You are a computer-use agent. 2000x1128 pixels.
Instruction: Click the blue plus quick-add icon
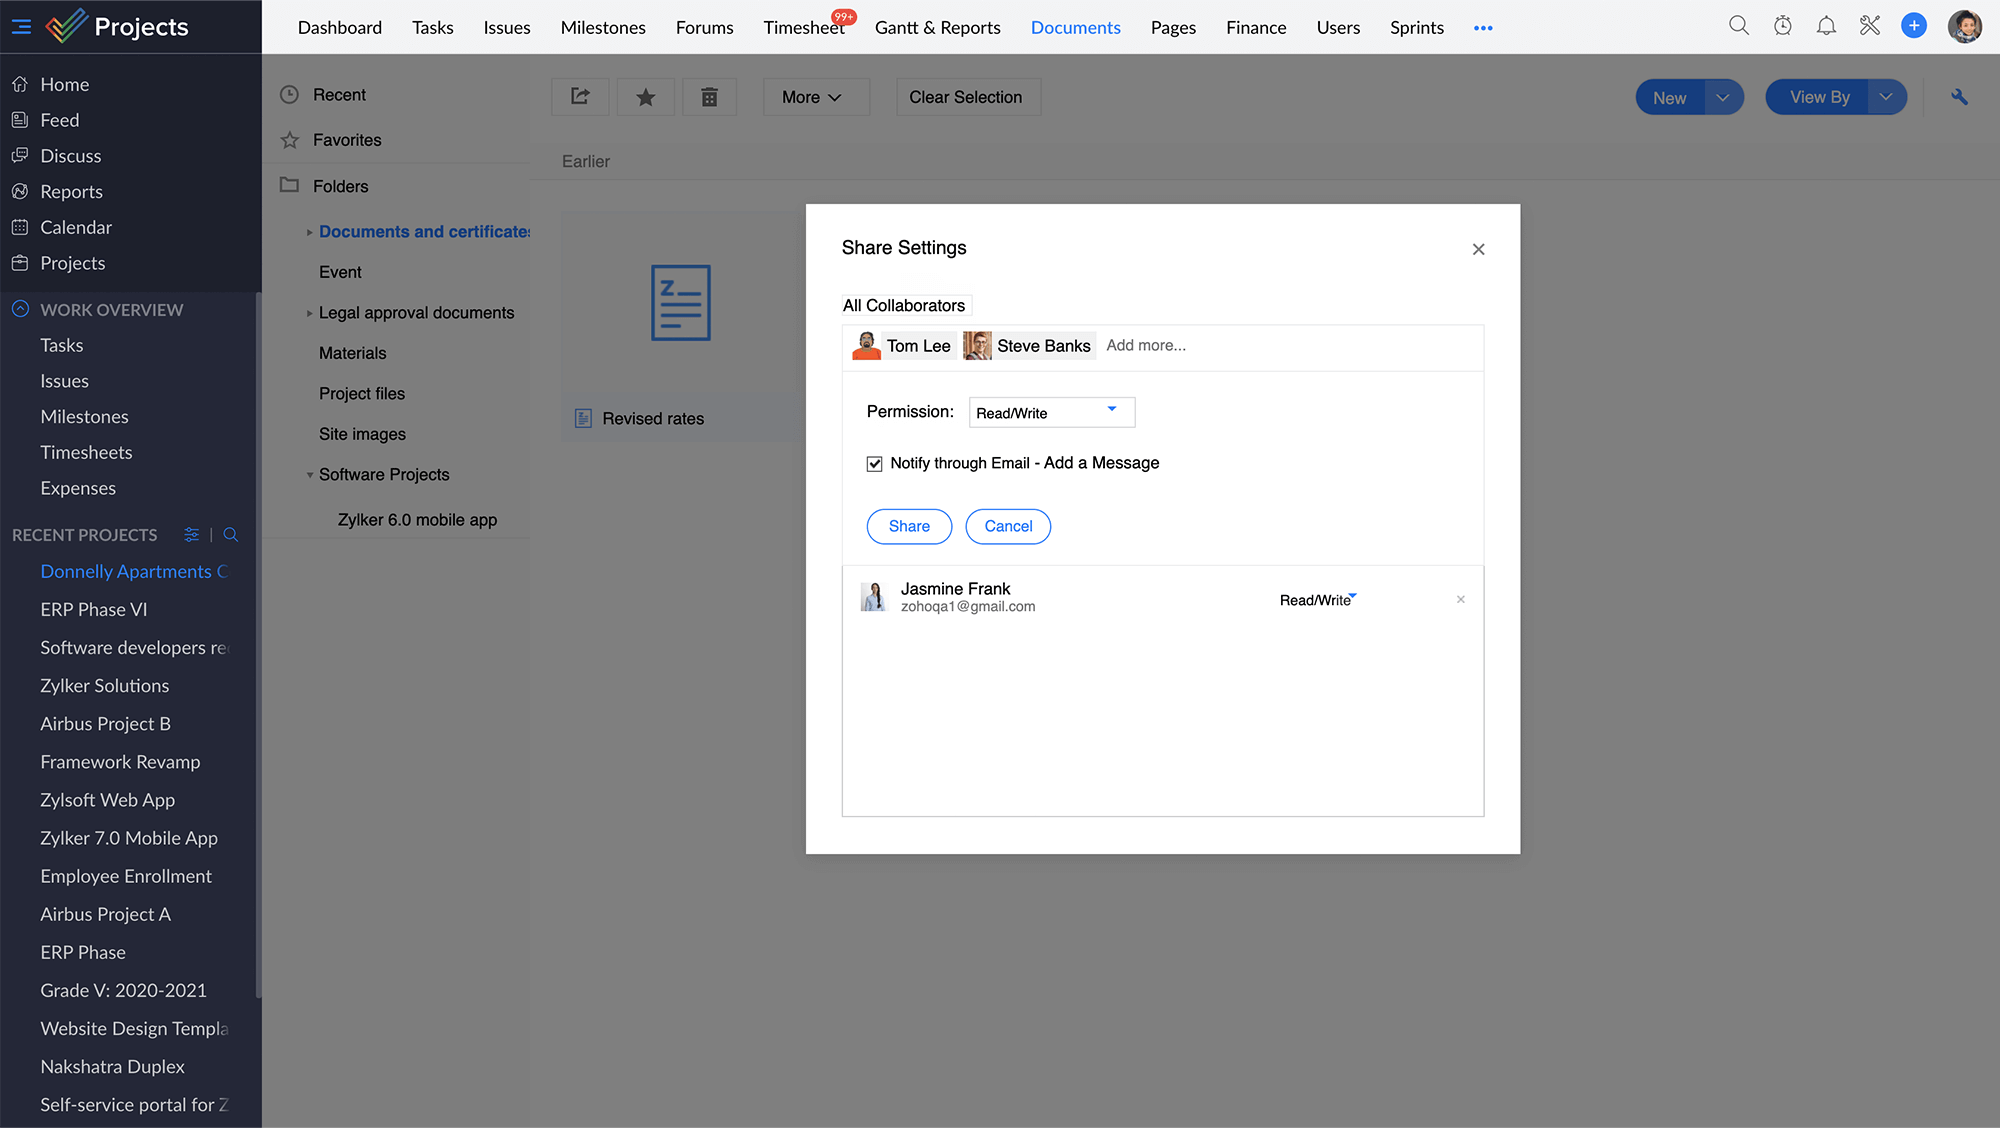point(1914,26)
